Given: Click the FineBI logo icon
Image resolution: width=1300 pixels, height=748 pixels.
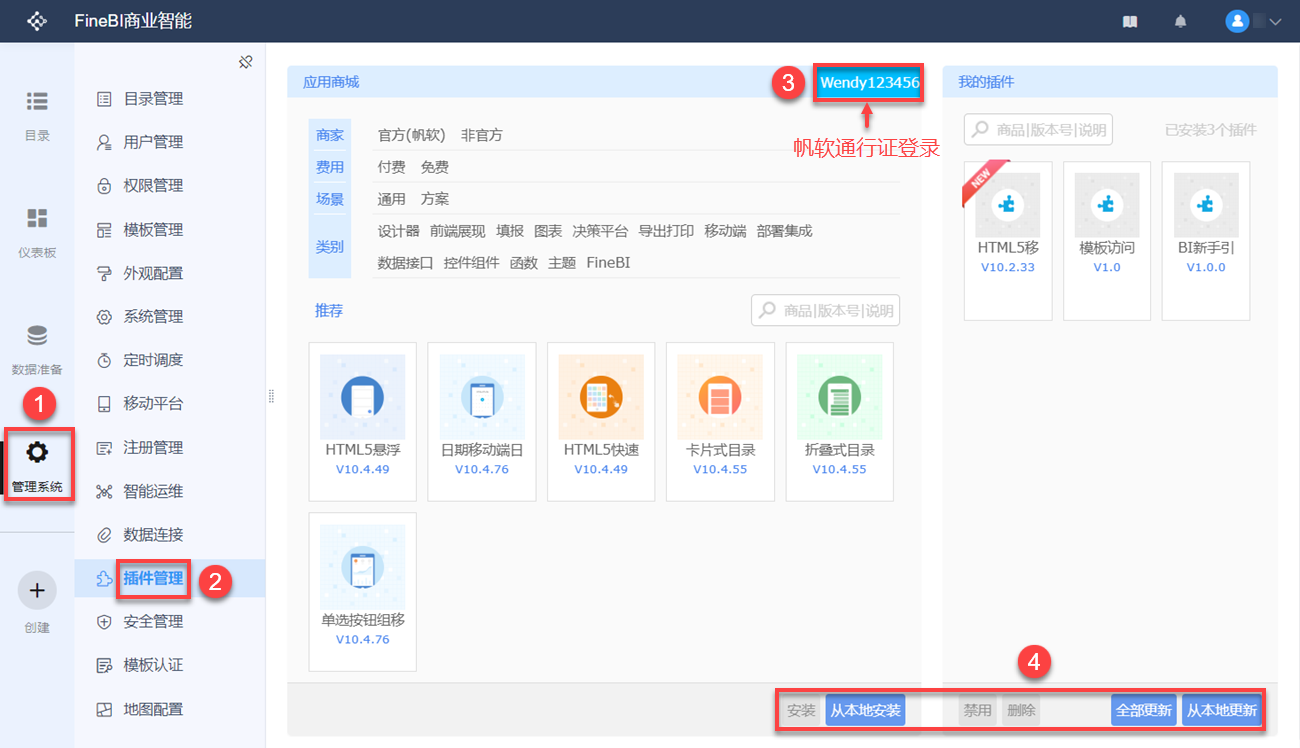Looking at the screenshot, I should pos(37,21).
